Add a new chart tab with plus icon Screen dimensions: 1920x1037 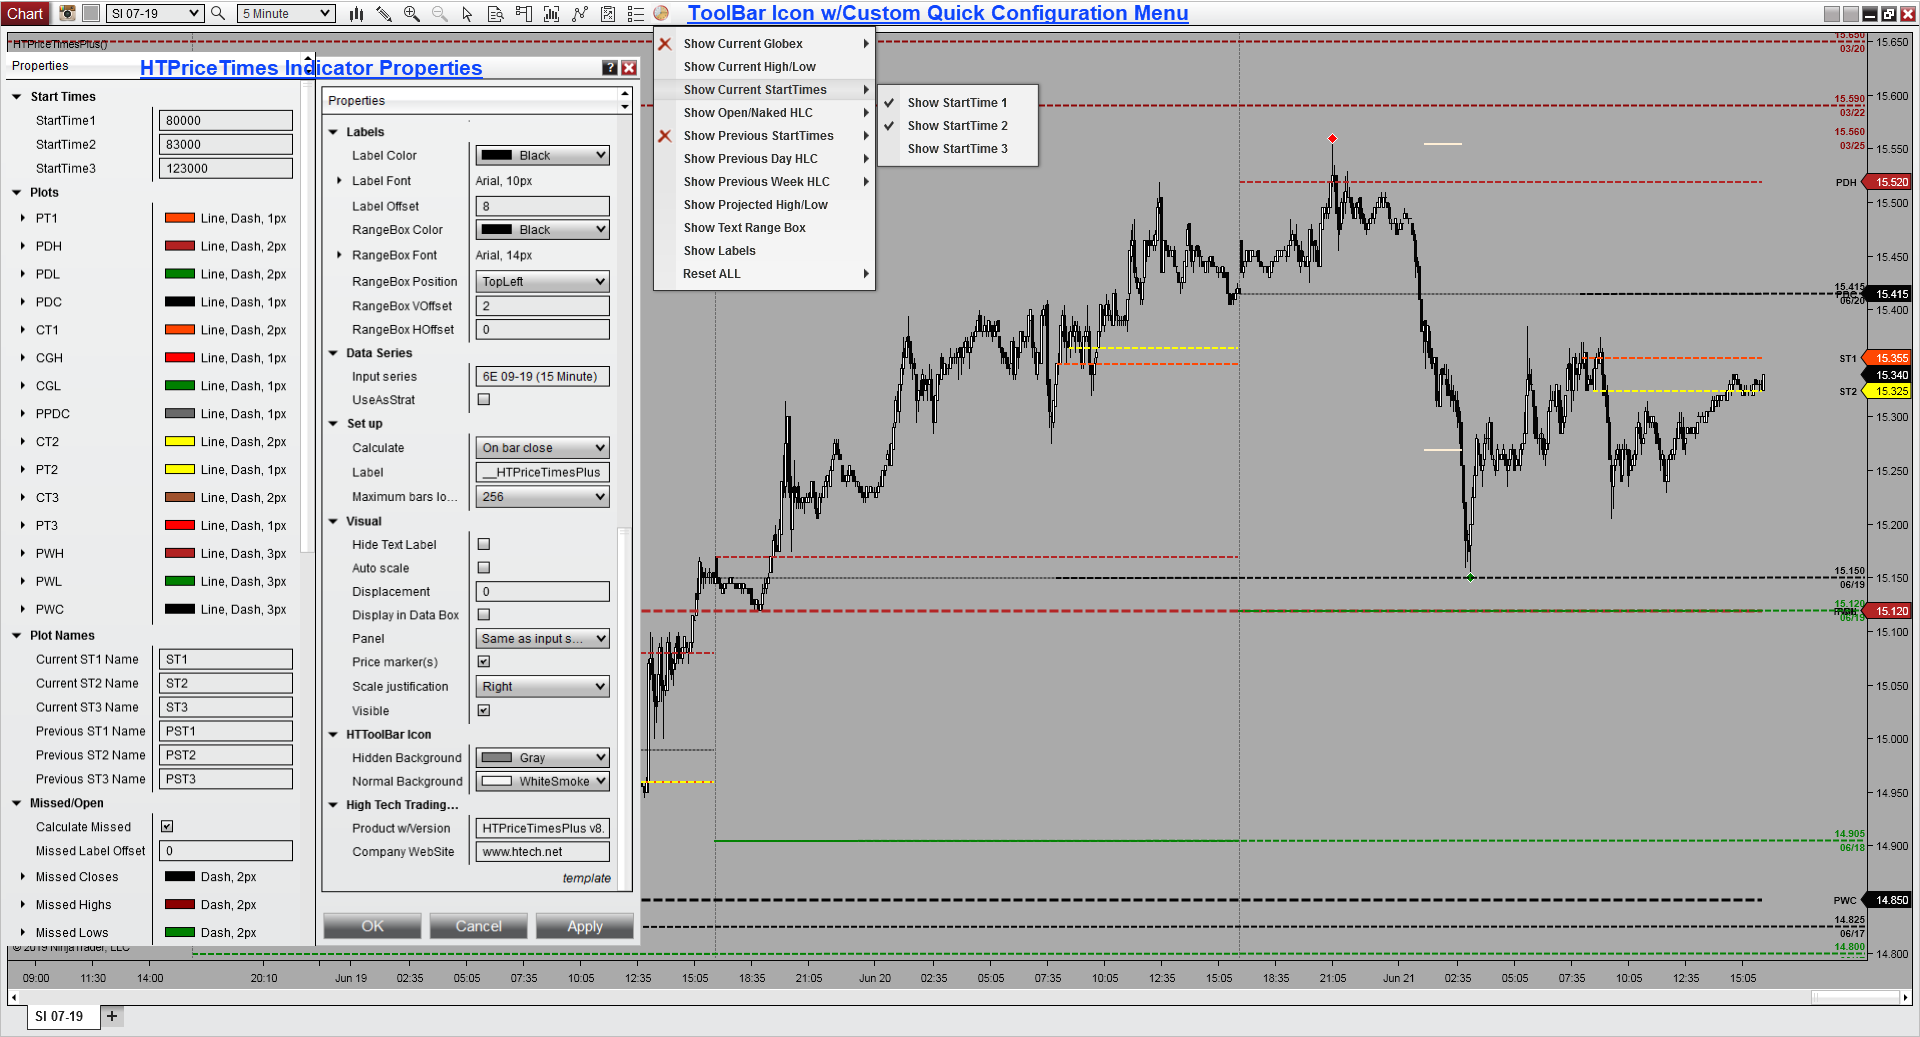112,1016
